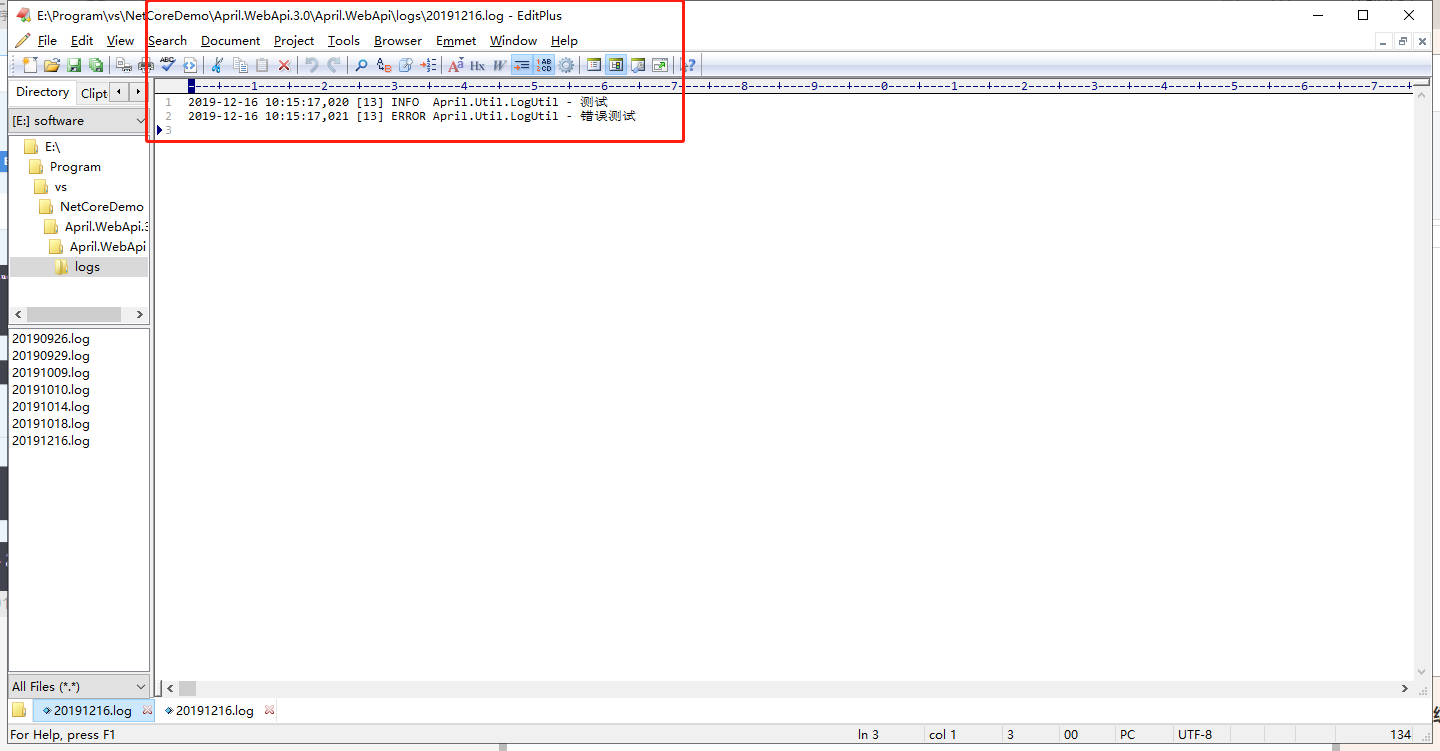Open Find with magnifier icon

[361, 65]
